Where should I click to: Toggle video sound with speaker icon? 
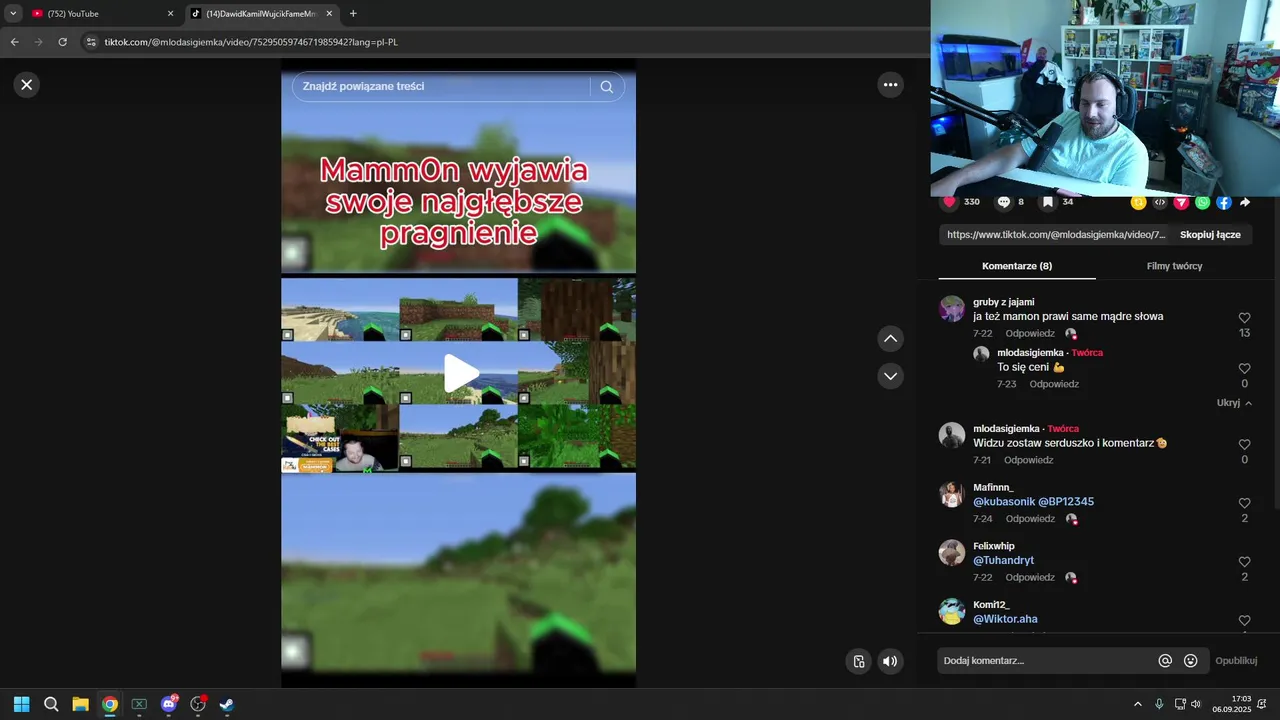[x=890, y=661]
